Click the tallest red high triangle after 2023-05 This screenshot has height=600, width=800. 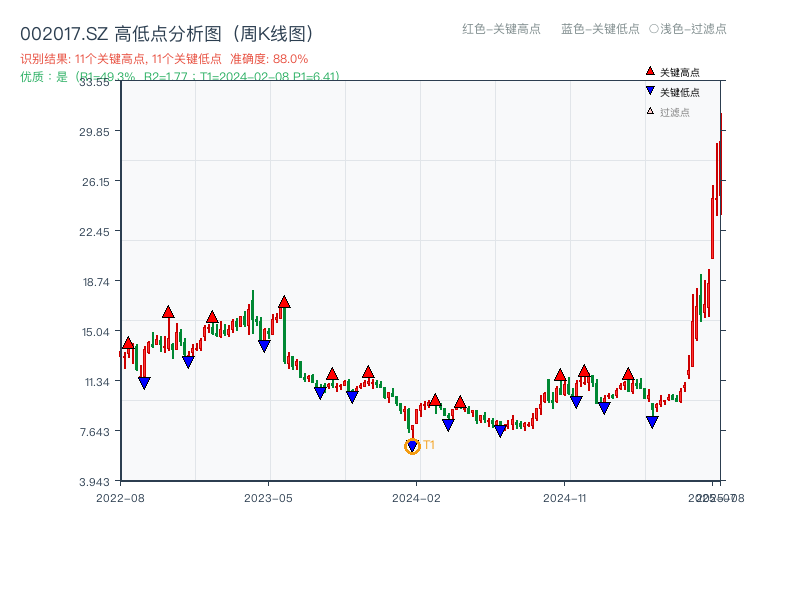click(x=284, y=302)
